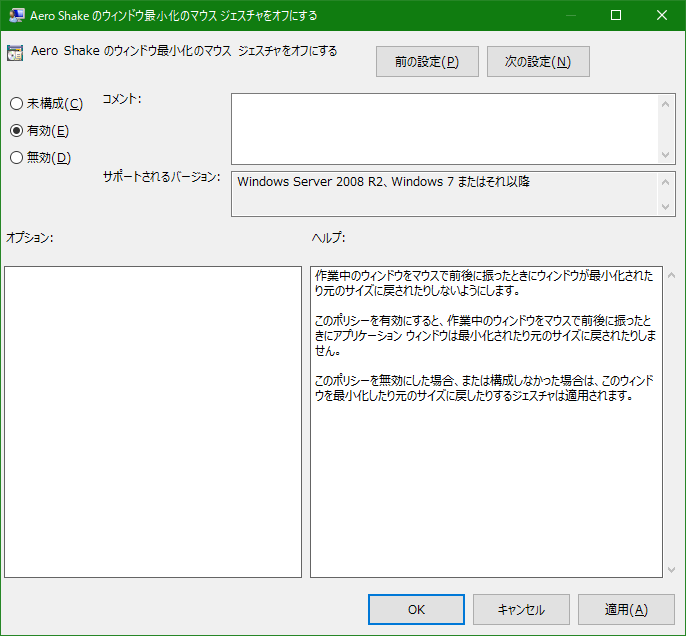The image size is (686, 636).
Task: Click the 前の設定(P) button
Action: pos(427,62)
